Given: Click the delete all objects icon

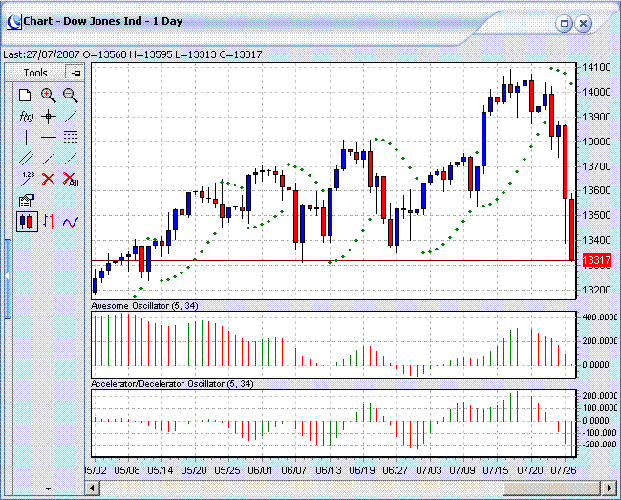Looking at the screenshot, I should (71, 179).
